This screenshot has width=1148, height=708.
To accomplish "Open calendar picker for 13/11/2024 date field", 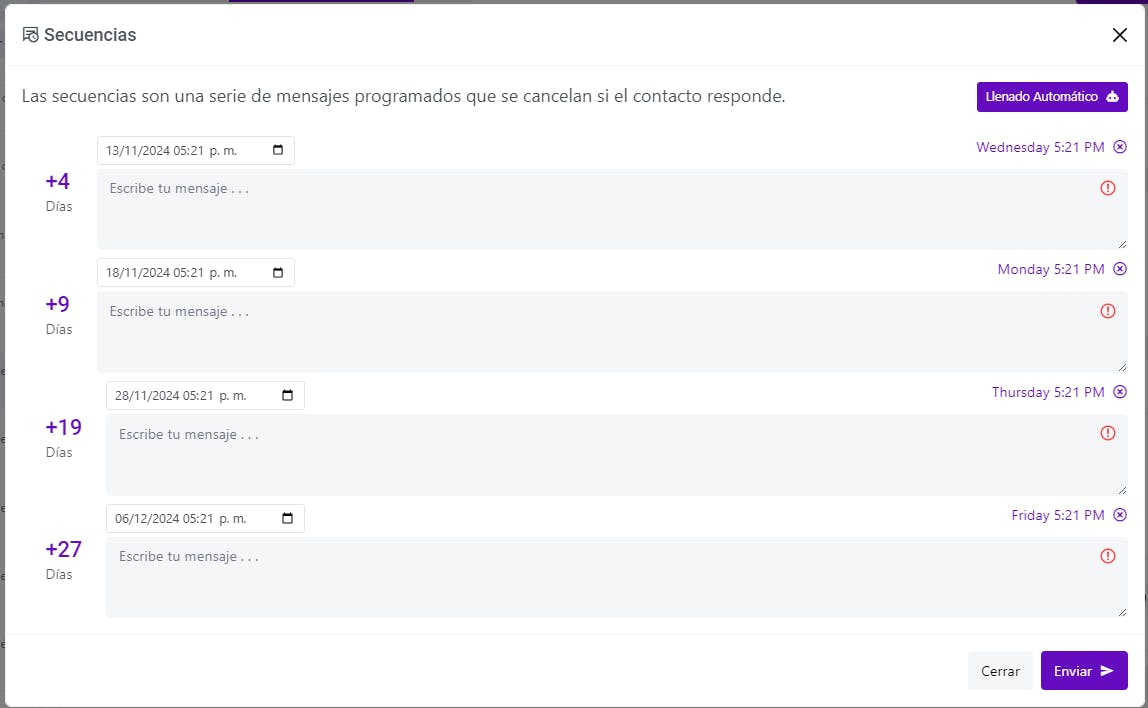I will pos(278,150).
